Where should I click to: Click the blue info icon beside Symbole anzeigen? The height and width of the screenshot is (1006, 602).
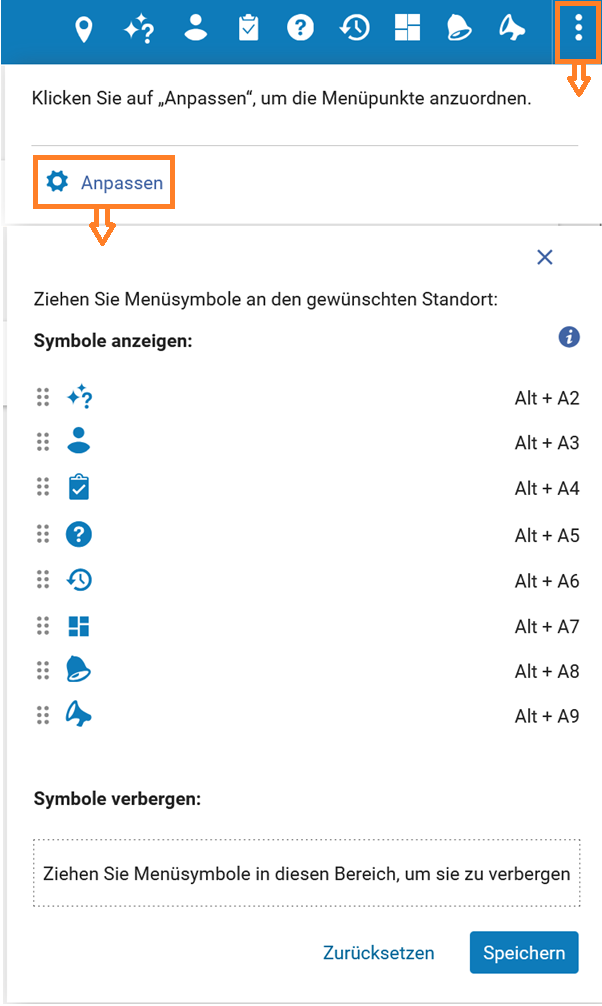(x=569, y=337)
